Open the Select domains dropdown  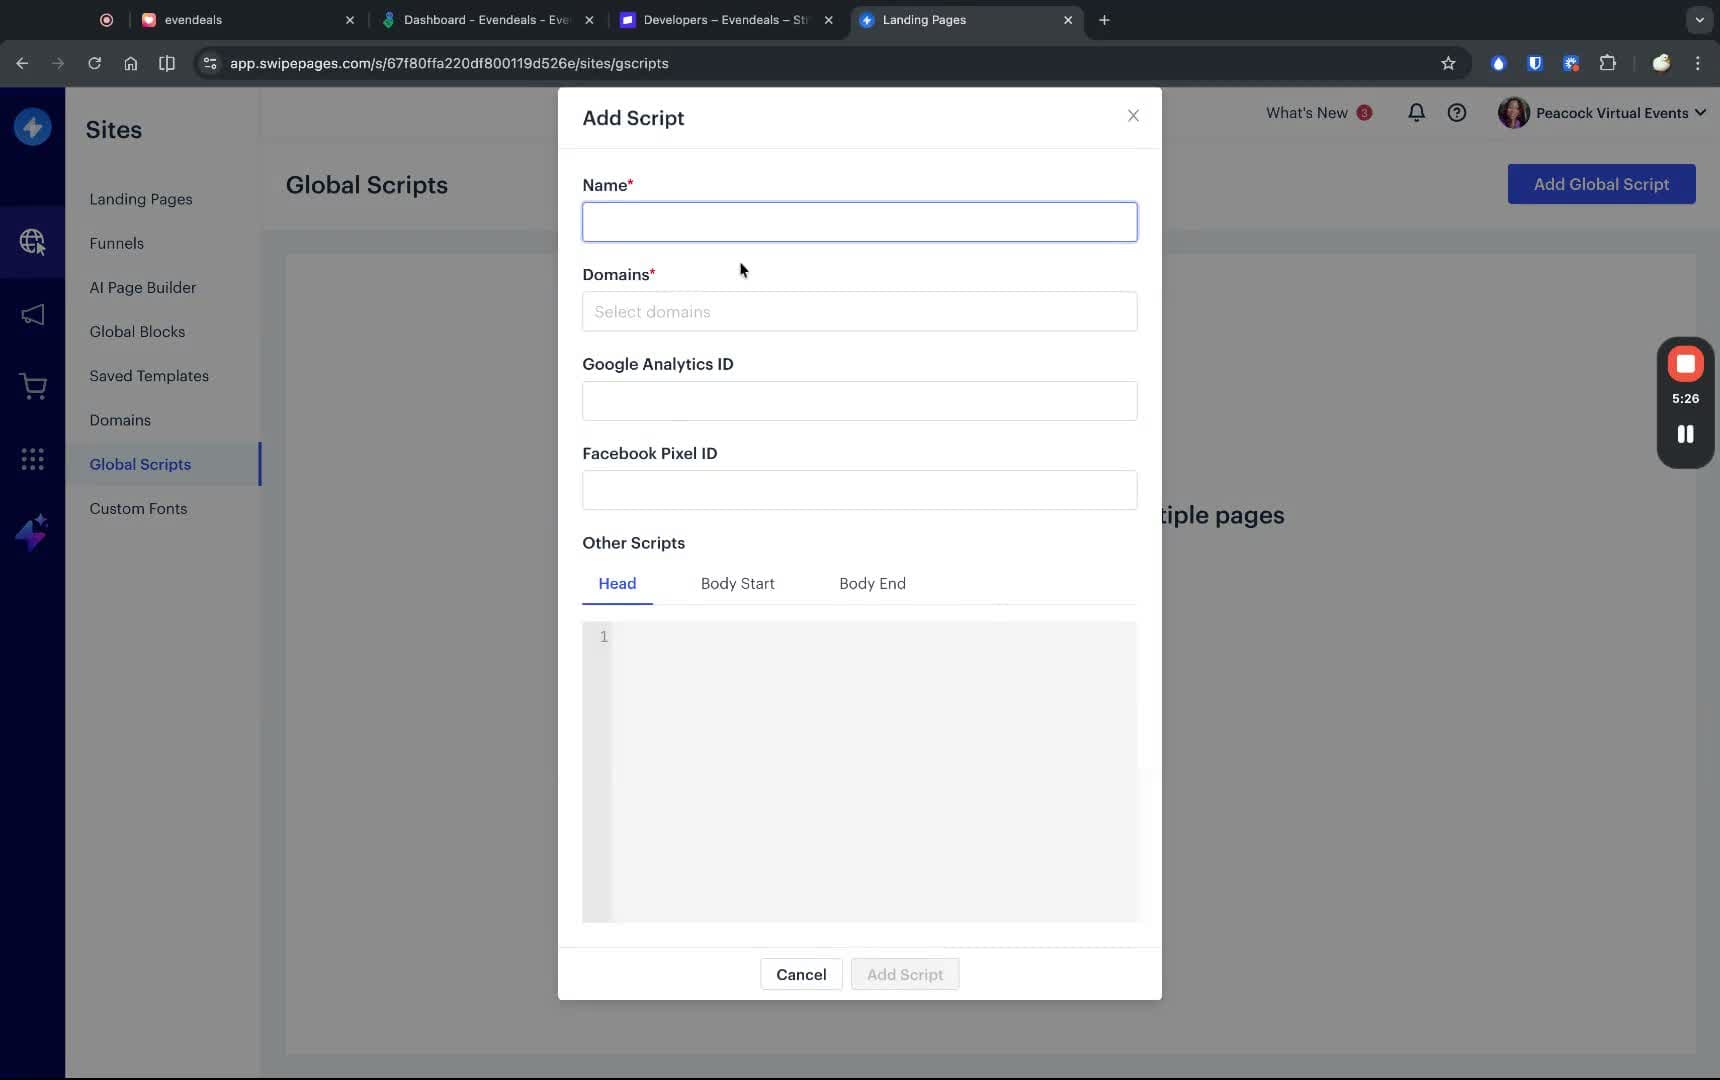859,311
